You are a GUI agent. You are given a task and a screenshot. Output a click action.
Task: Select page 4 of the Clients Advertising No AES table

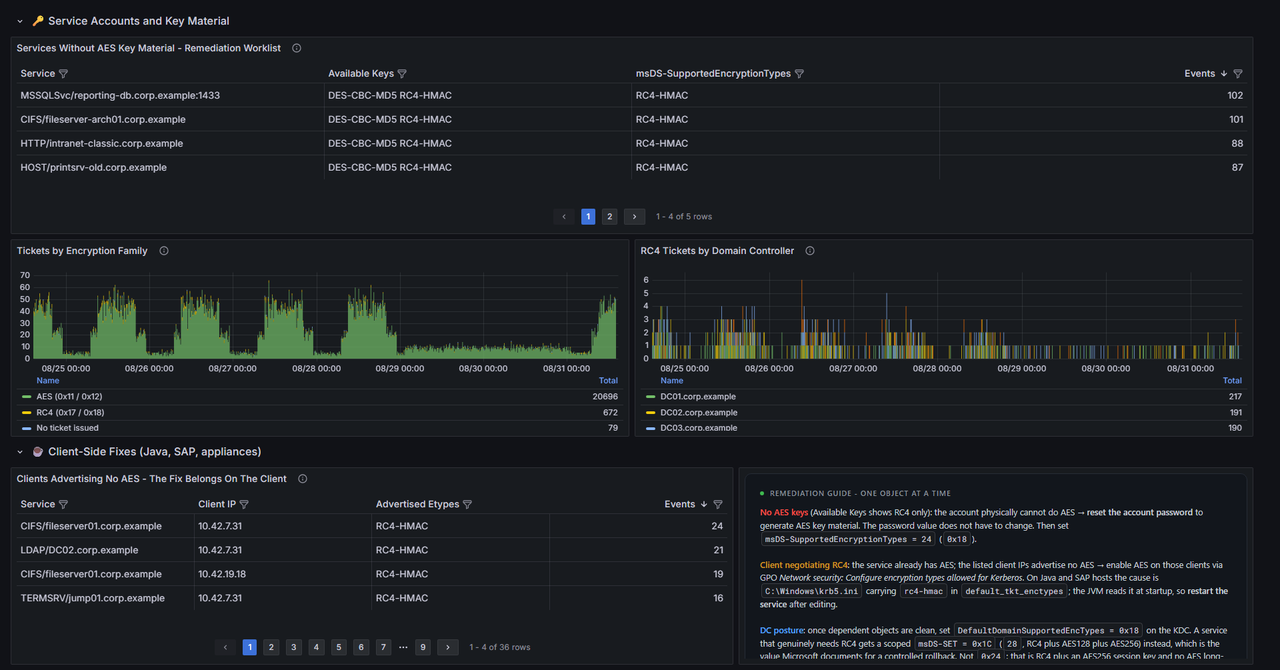tap(316, 647)
